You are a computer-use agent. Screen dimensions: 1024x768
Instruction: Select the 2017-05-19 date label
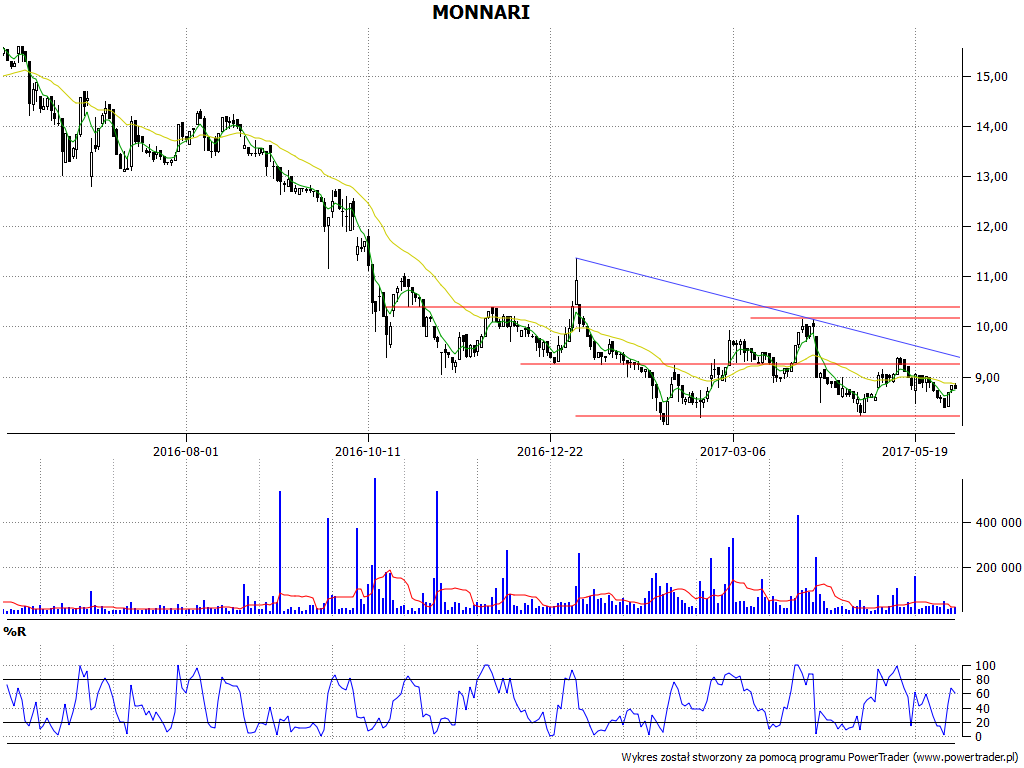(x=915, y=451)
